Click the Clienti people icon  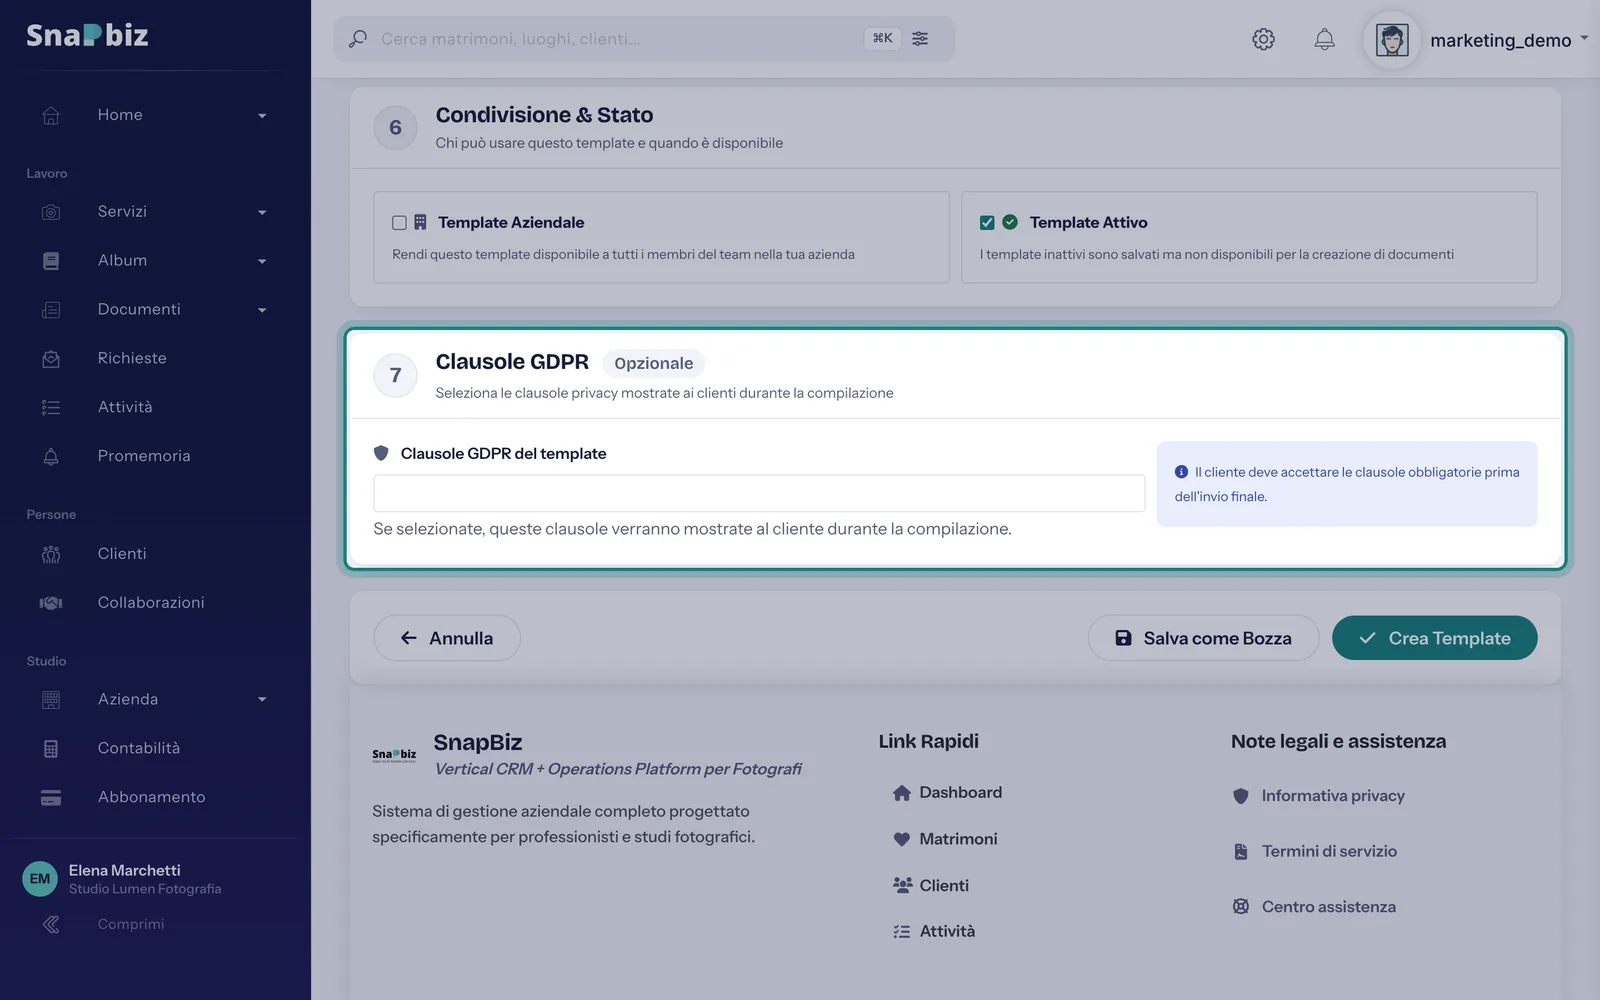coord(51,554)
